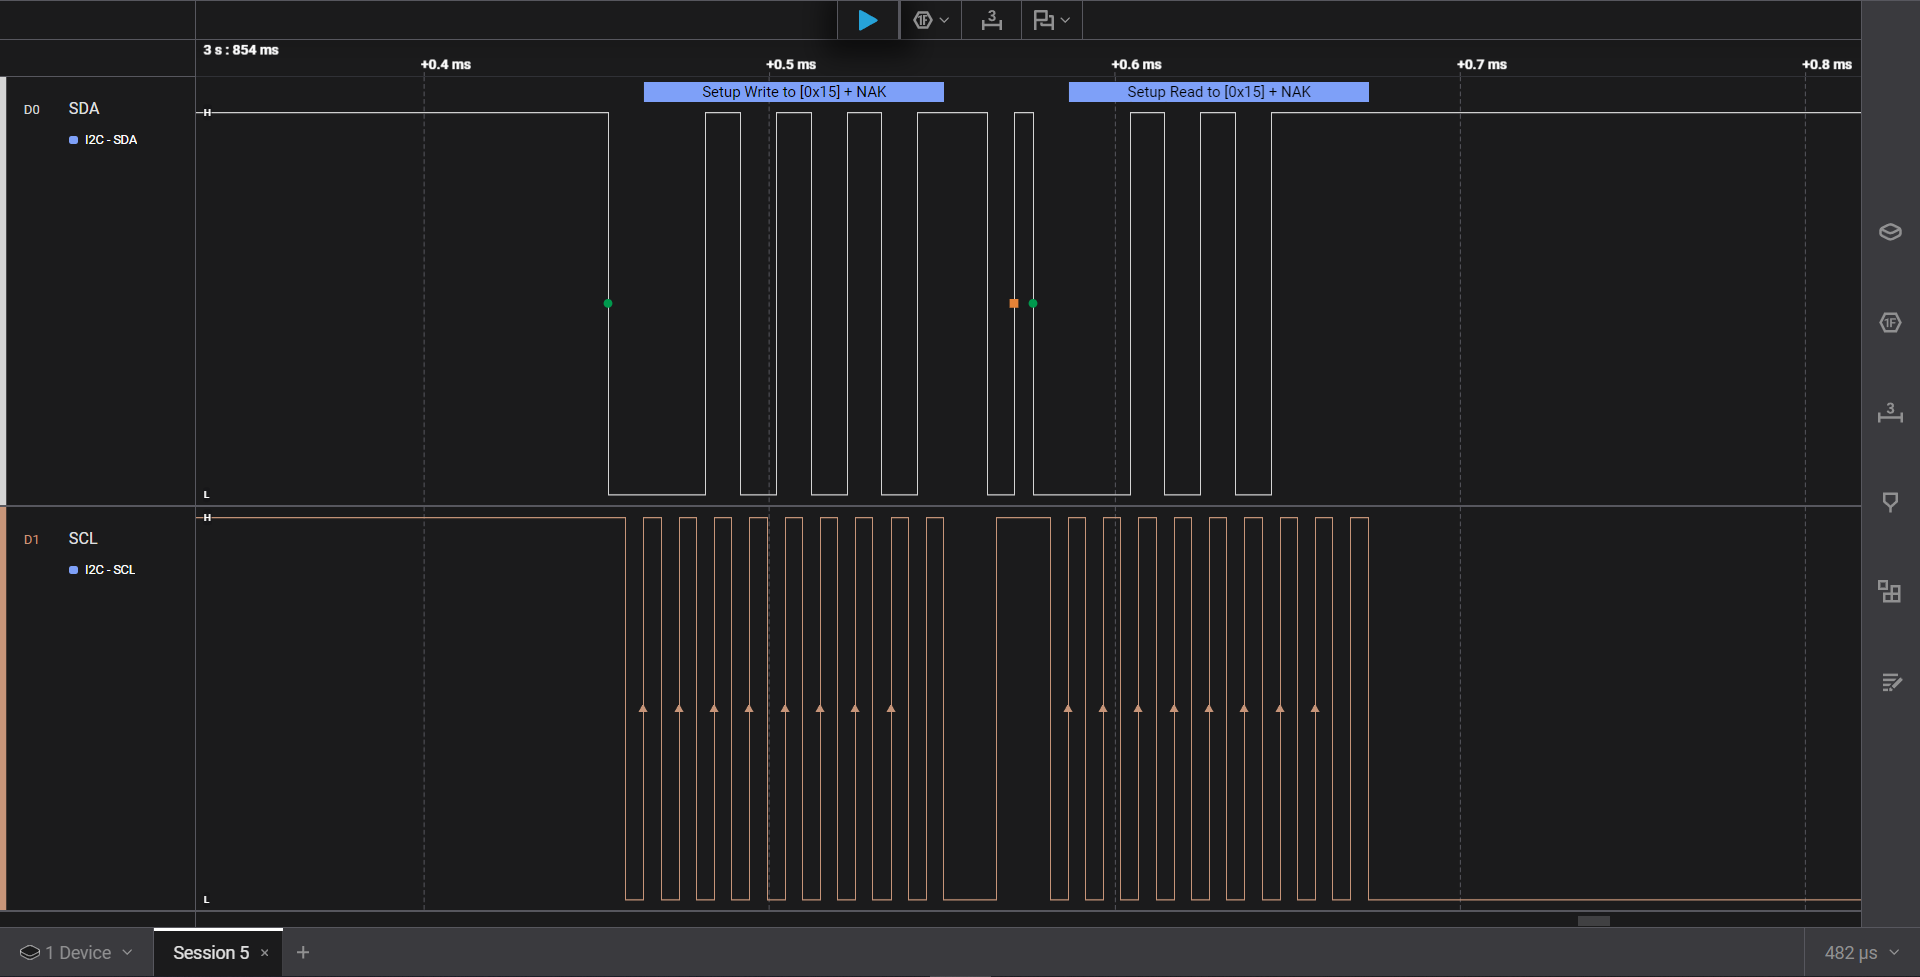This screenshot has width=1920, height=977.
Task: Open Device Settings panel in right sidebar
Action: tap(1889, 232)
